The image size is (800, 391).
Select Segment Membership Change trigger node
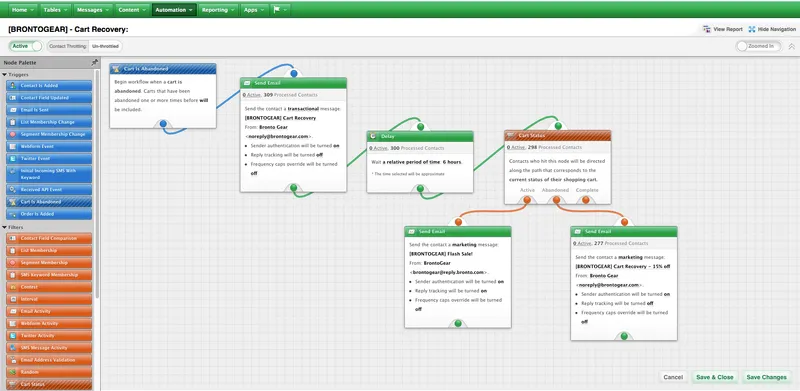[x=49, y=134]
